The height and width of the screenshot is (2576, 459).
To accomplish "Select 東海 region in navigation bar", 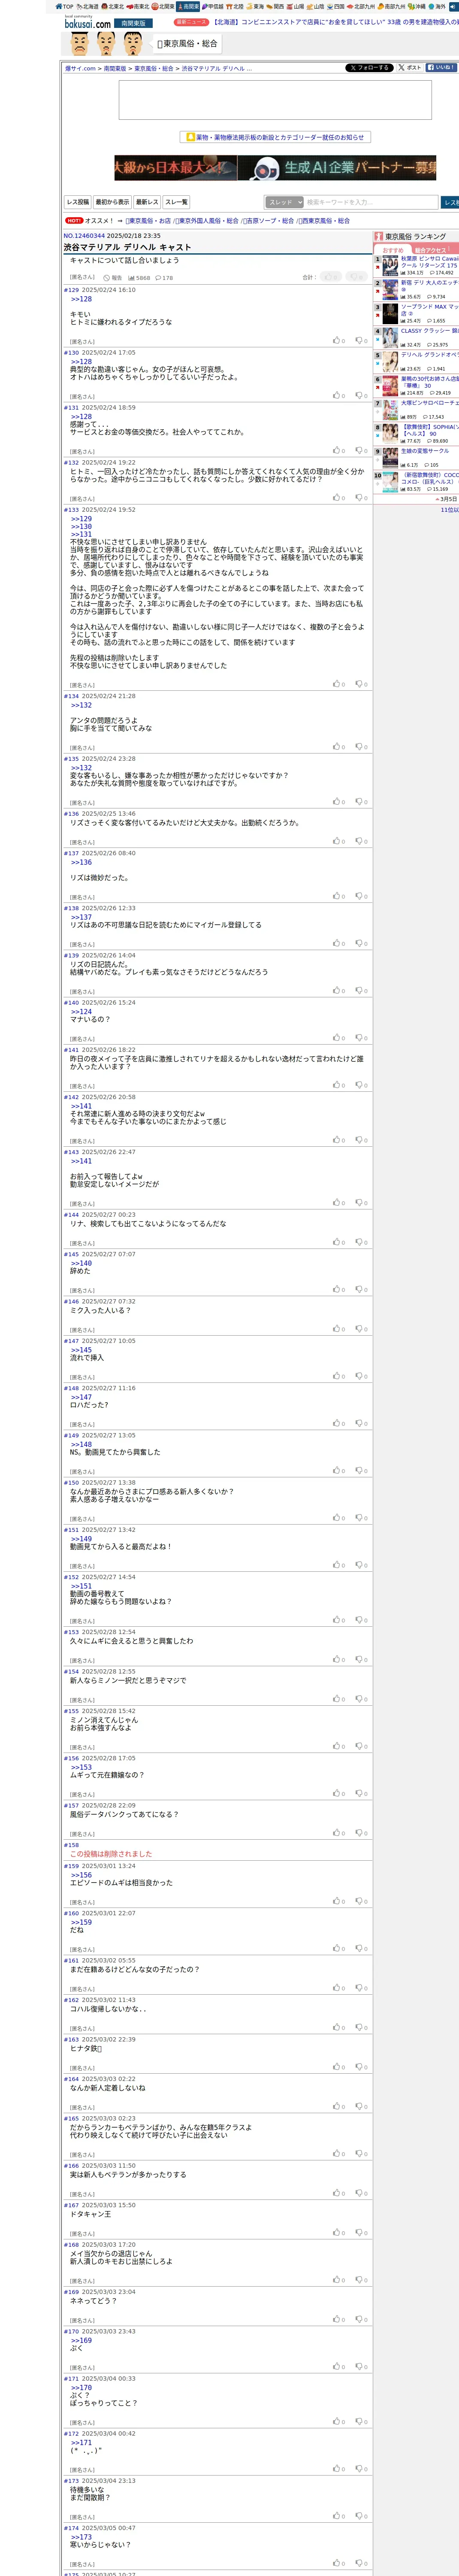I will pos(255,6).
